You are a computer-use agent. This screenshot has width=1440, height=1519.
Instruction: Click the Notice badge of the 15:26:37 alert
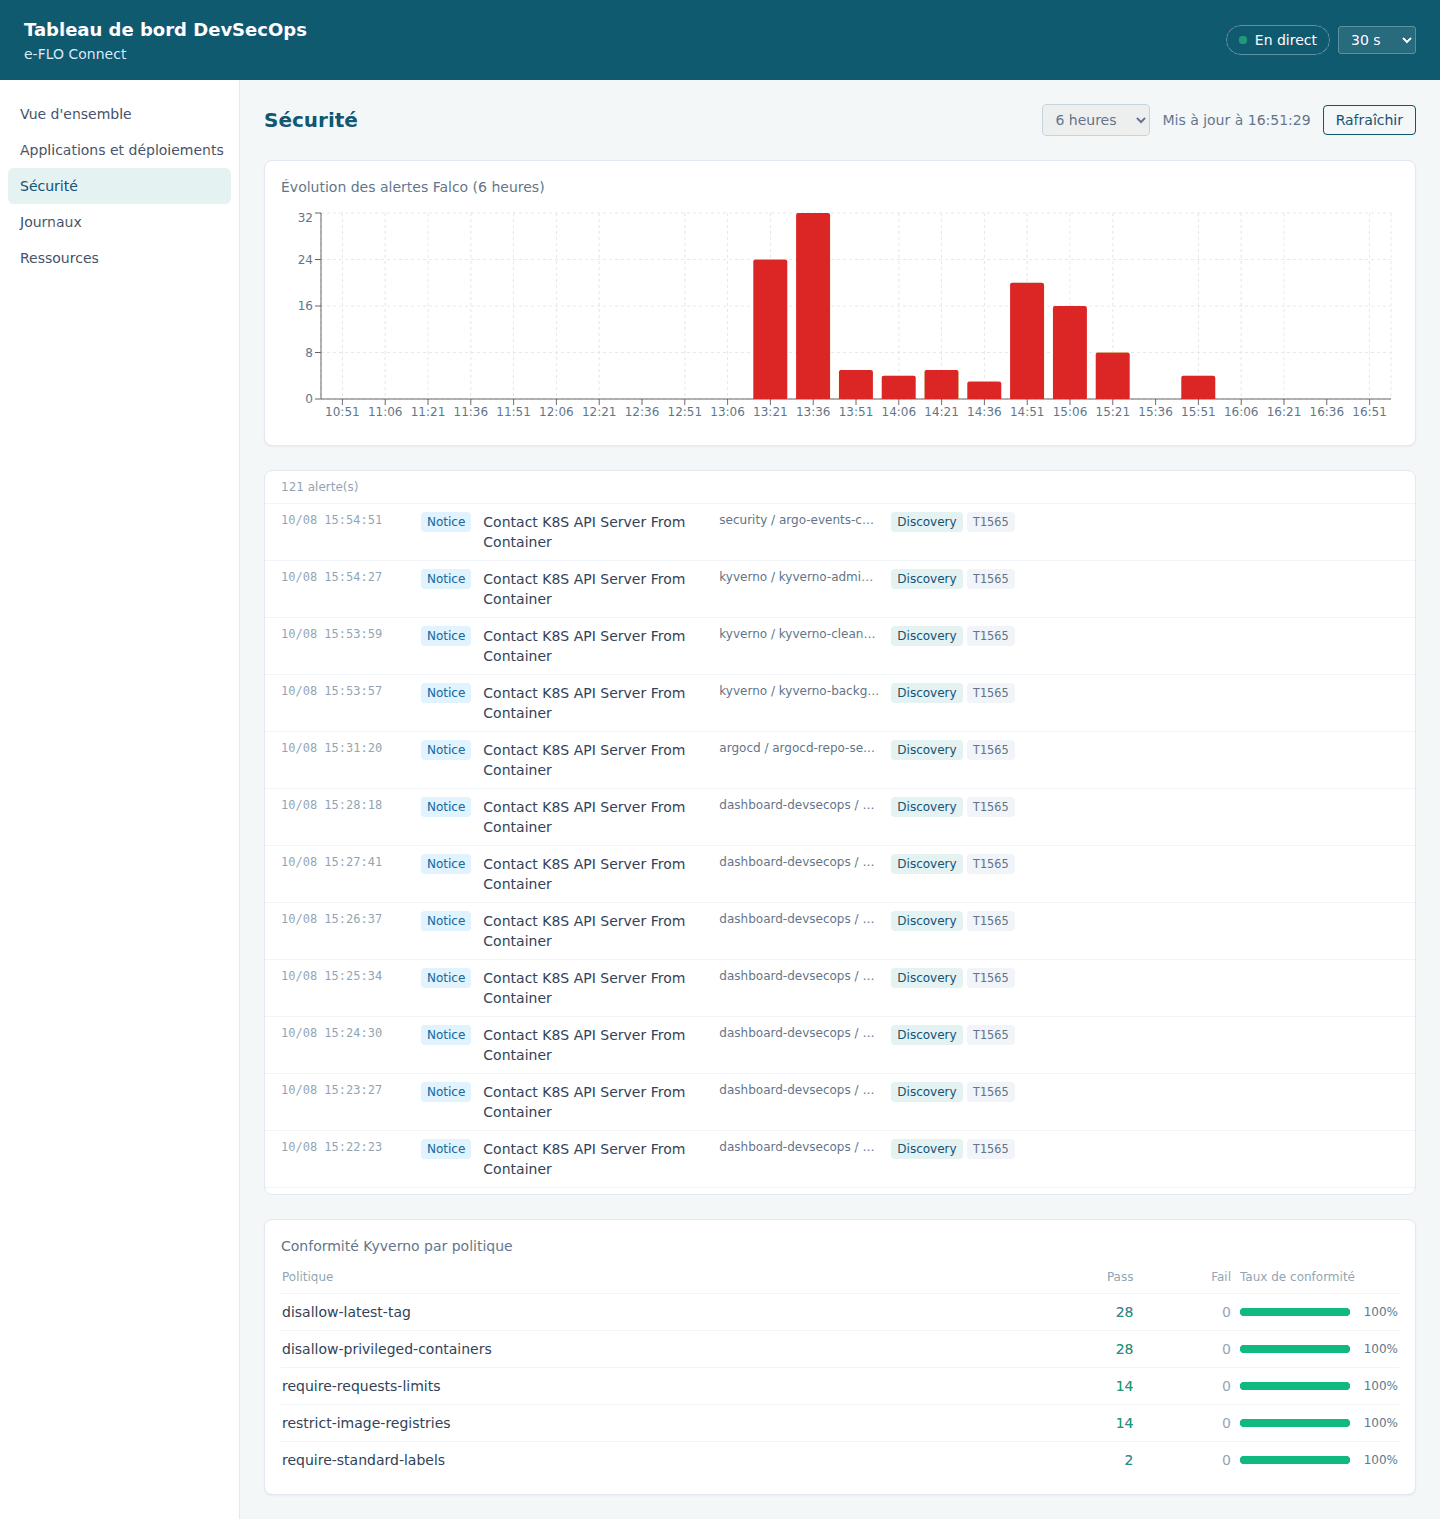click(x=446, y=921)
